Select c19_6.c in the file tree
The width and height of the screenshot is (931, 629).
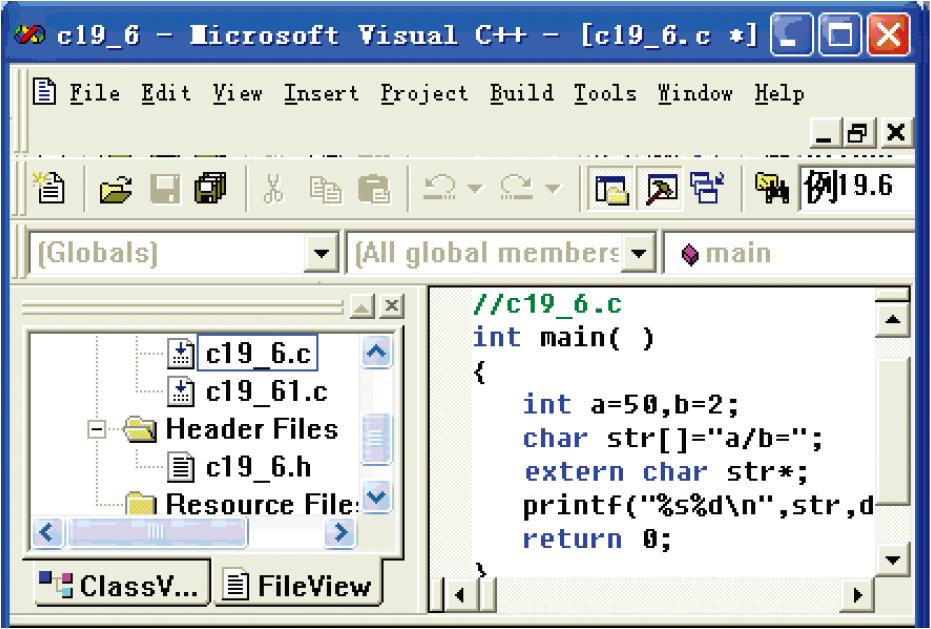(258, 354)
